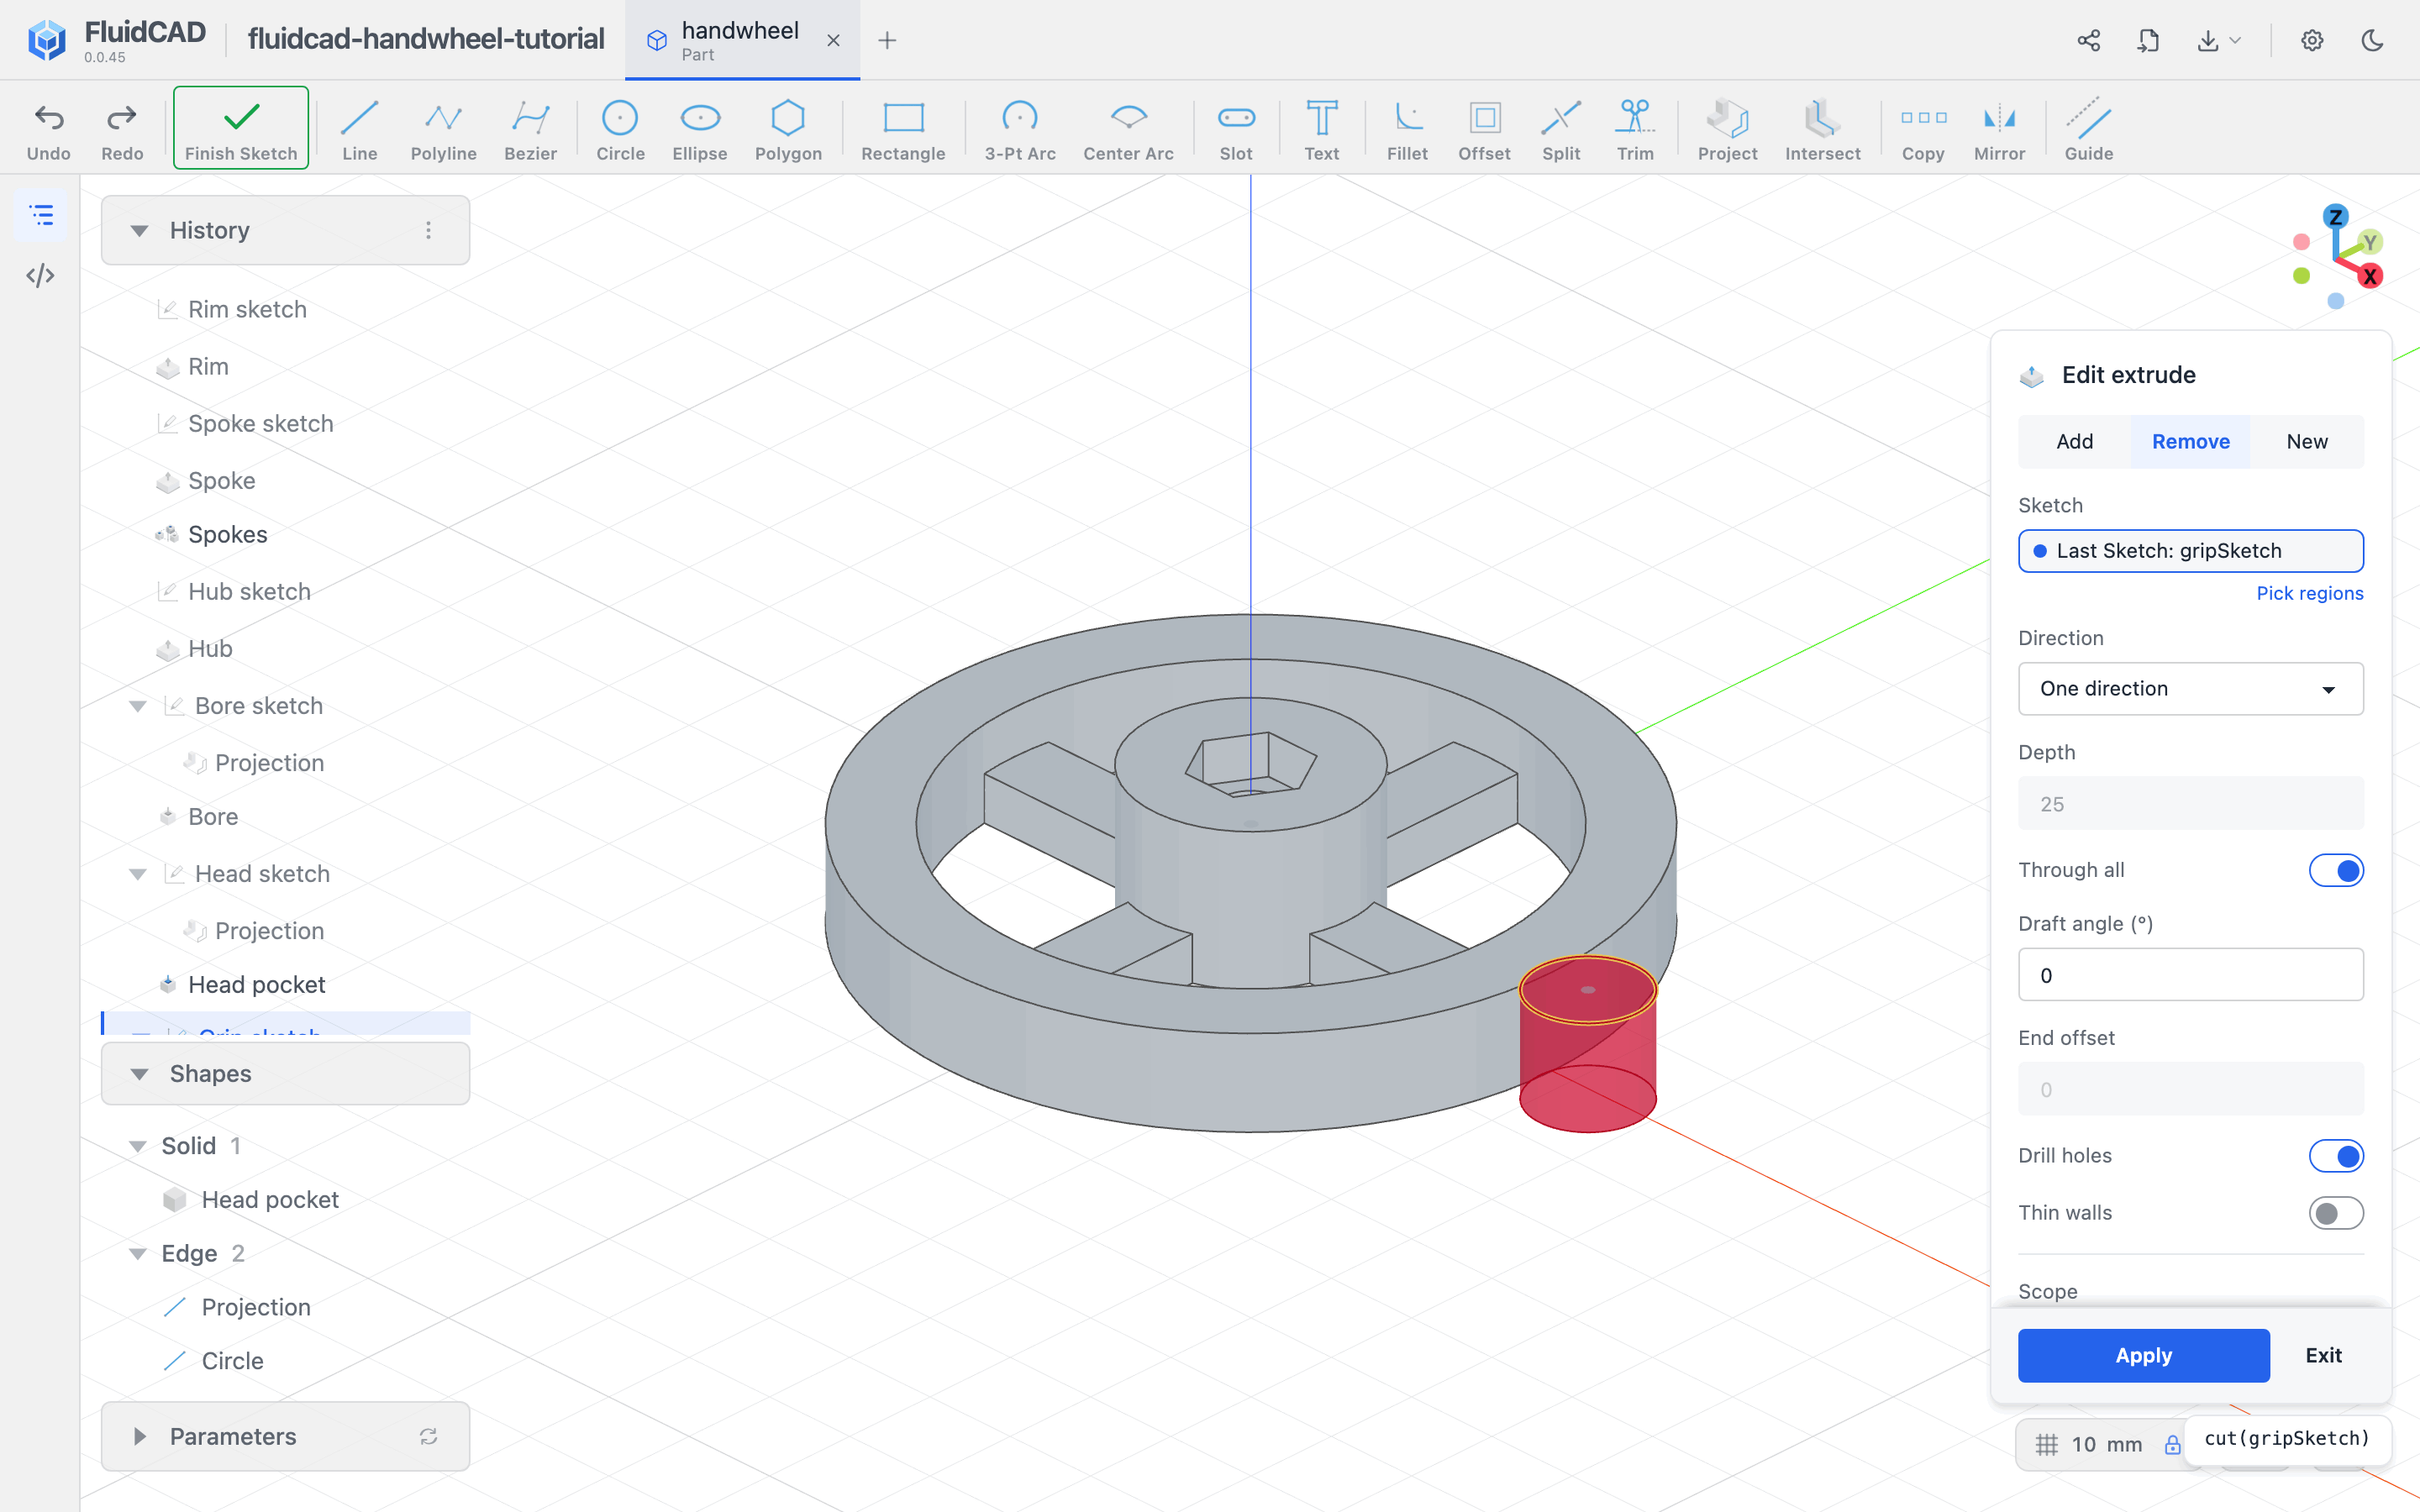Toggle dark mode moon icon

2372,40
